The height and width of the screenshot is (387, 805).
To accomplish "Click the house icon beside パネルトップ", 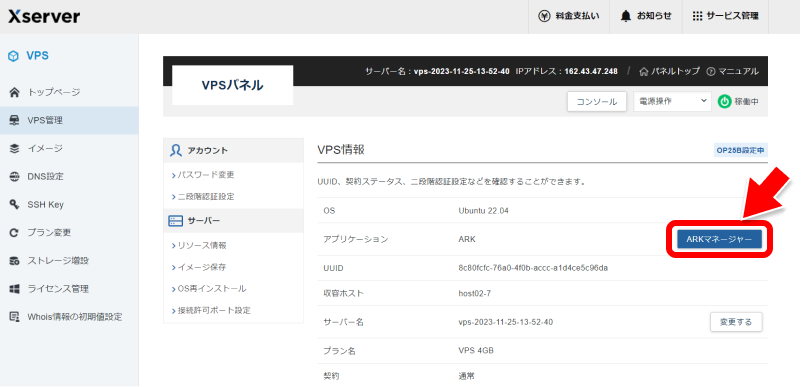I will click(644, 71).
